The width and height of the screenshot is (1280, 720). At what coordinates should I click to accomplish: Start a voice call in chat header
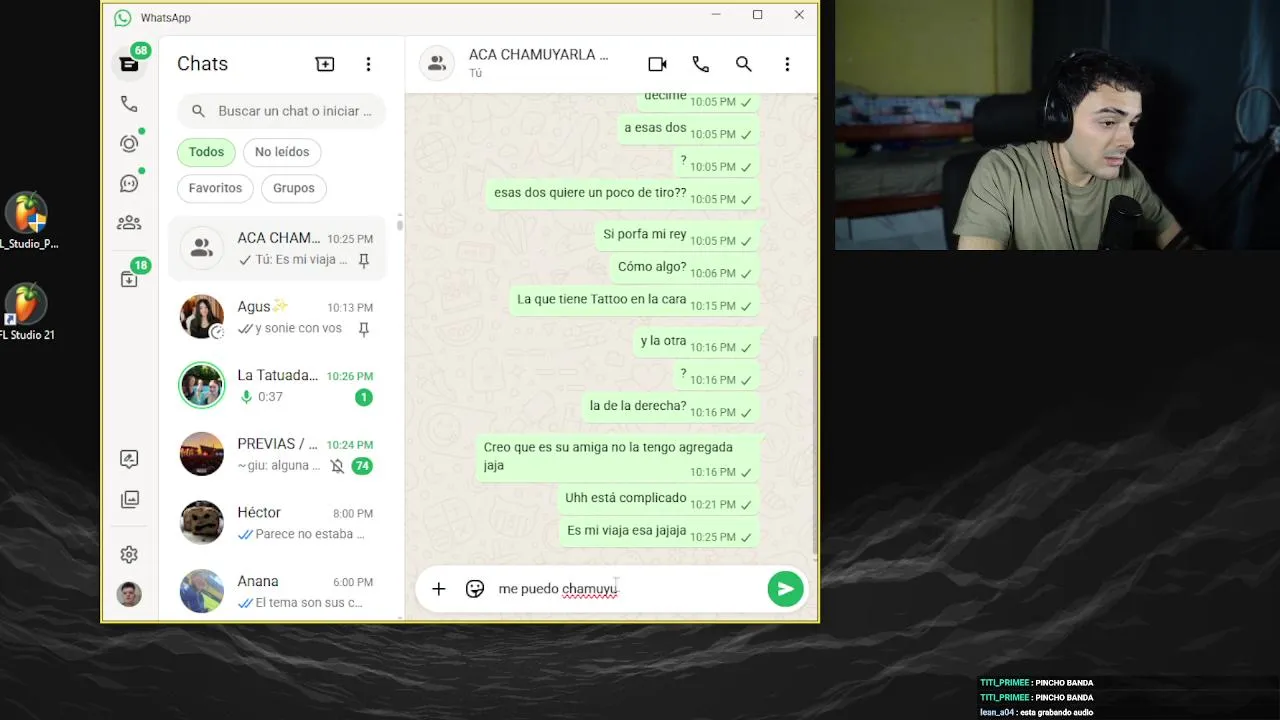click(x=701, y=64)
